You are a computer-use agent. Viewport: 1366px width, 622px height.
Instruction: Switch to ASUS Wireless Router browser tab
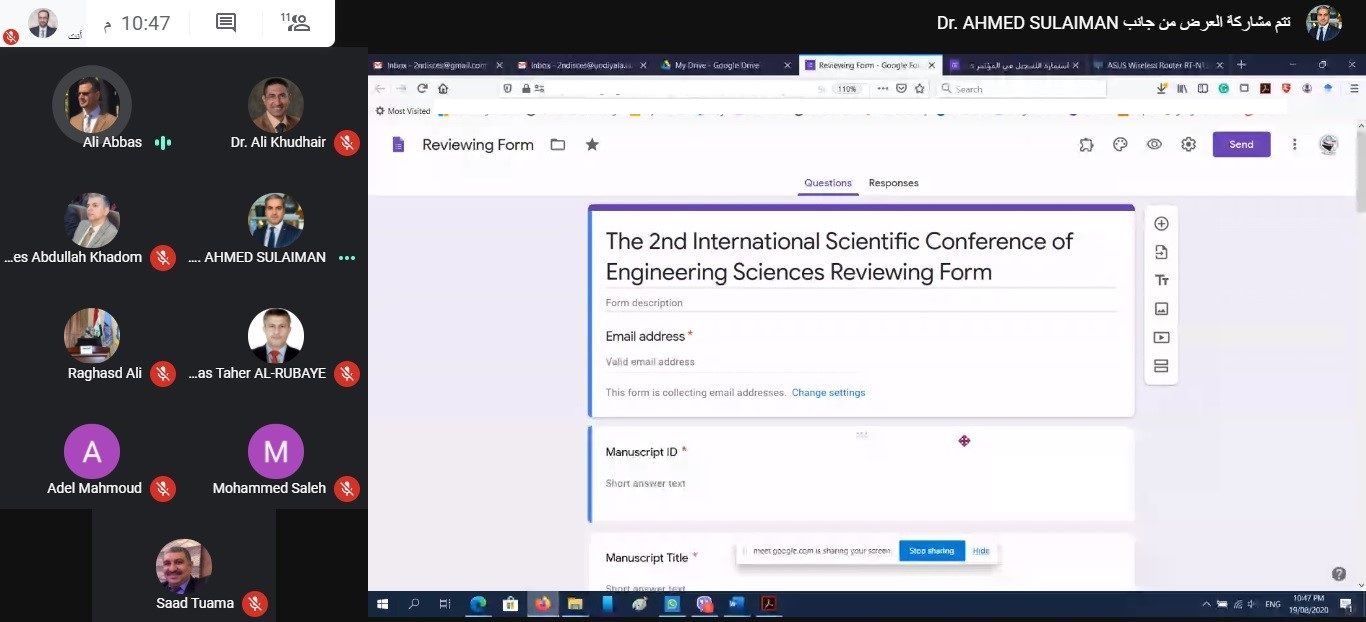1157,65
